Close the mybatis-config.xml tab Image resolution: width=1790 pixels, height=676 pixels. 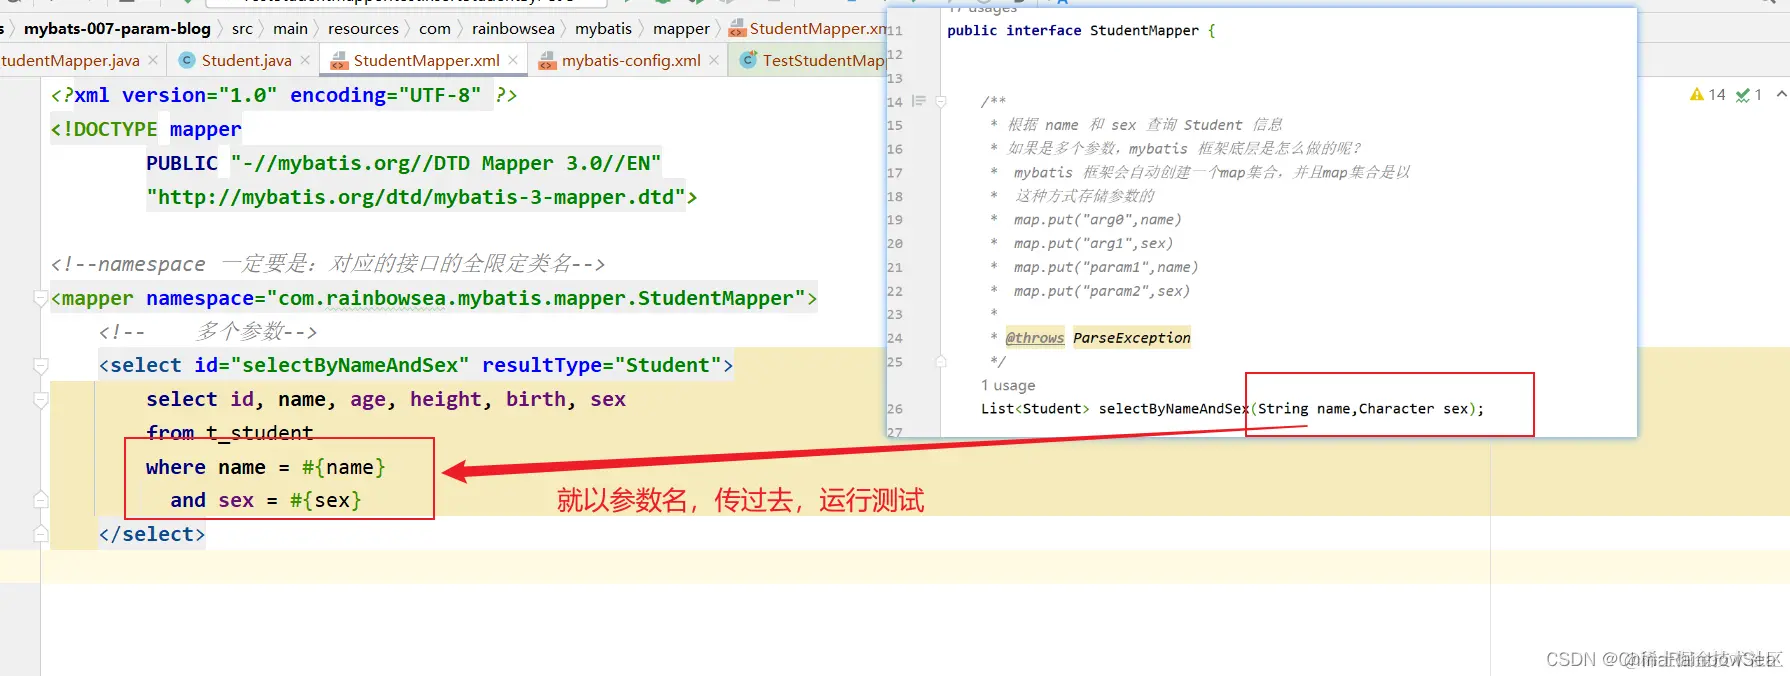[x=714, y=60]
